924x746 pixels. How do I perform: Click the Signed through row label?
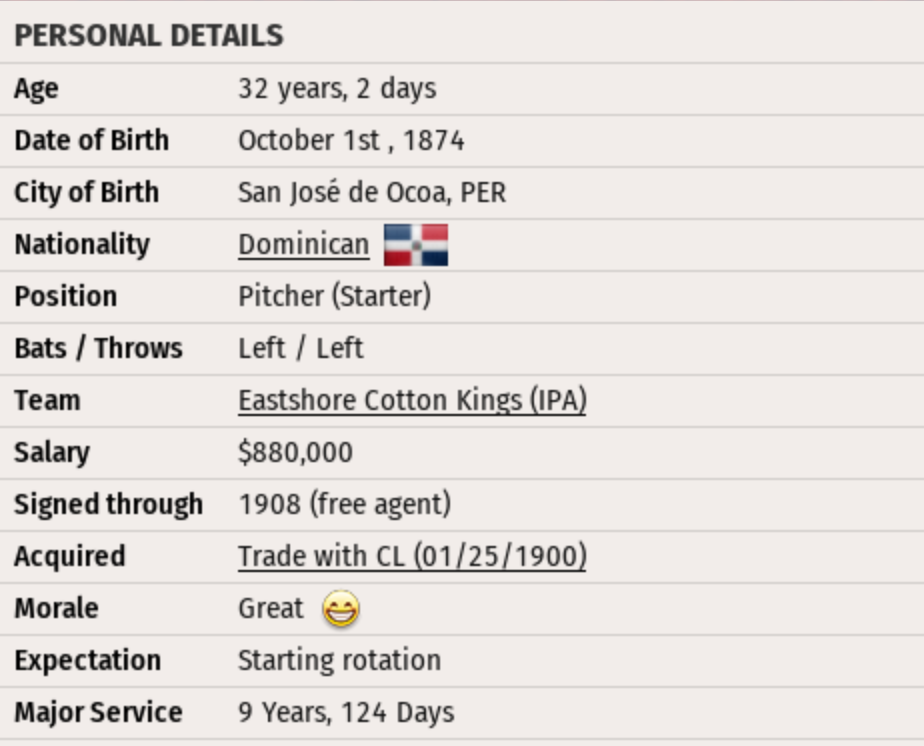(x=108, y=505)
